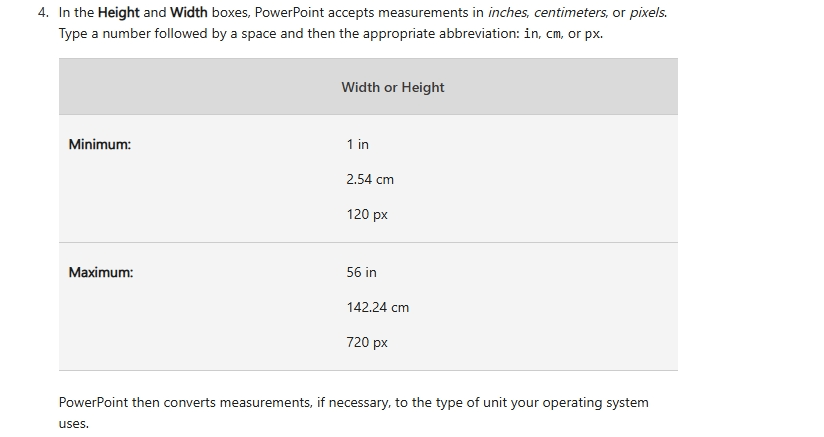Click the 'Width or Height' table header
The height and width of the screenshot is (437, 824).
click(x=393, y=87)
